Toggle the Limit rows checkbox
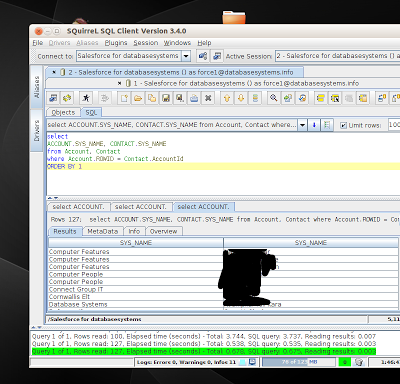Viewport: 400px width, 384px height. [x=343, y=125]
